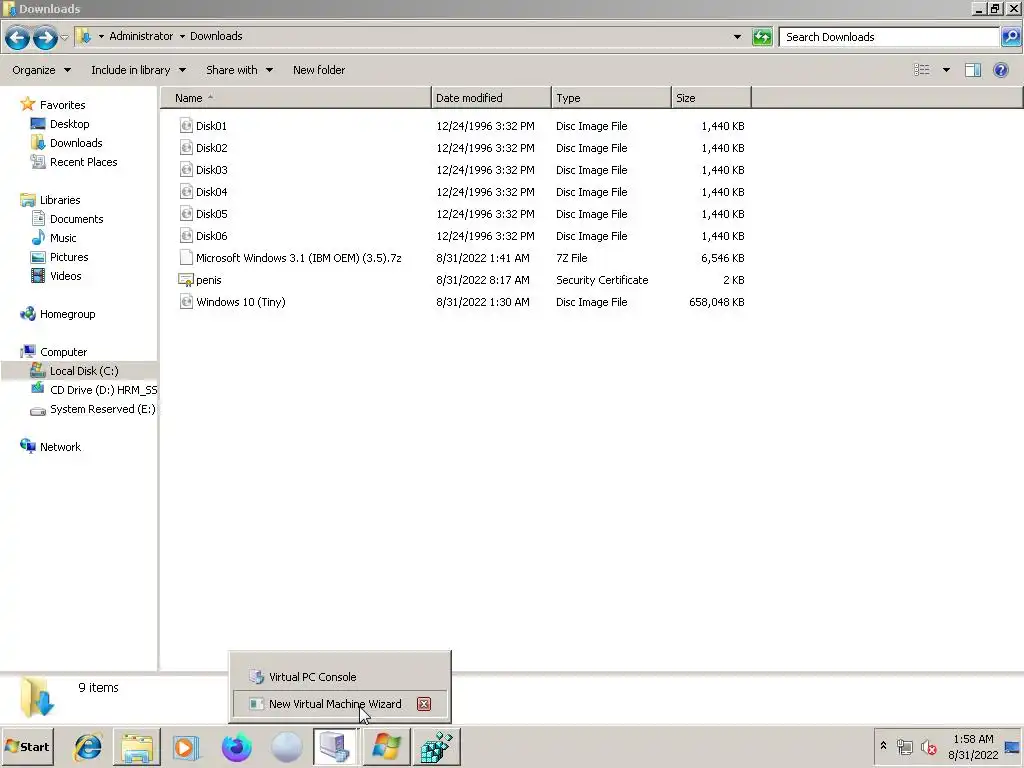Open the registry cubes taskbar icon

pos(436,747)
